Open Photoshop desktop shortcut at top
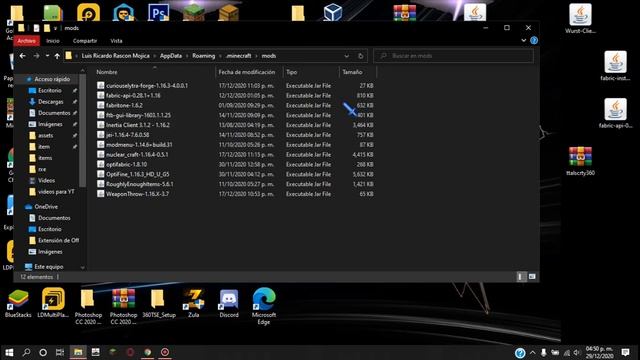This screenshot has height=360, width=640. [x=158, y=12]
